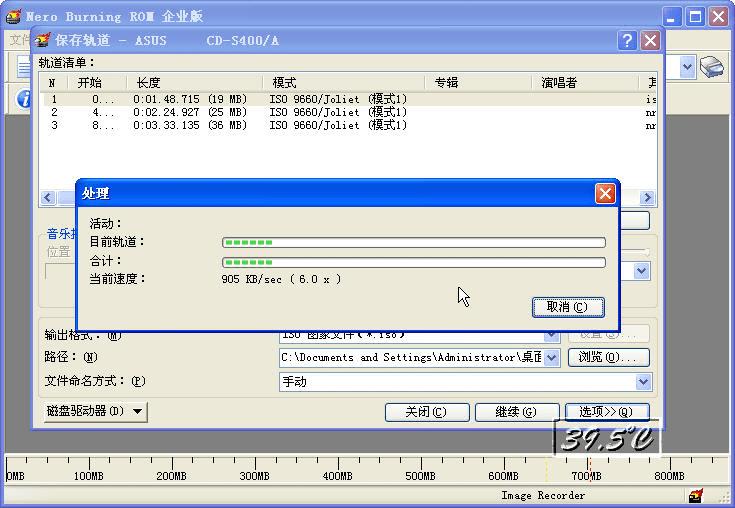Click the 专辑 column header
The height and width of the screenshot is (508, 735).
pos(478,83)
